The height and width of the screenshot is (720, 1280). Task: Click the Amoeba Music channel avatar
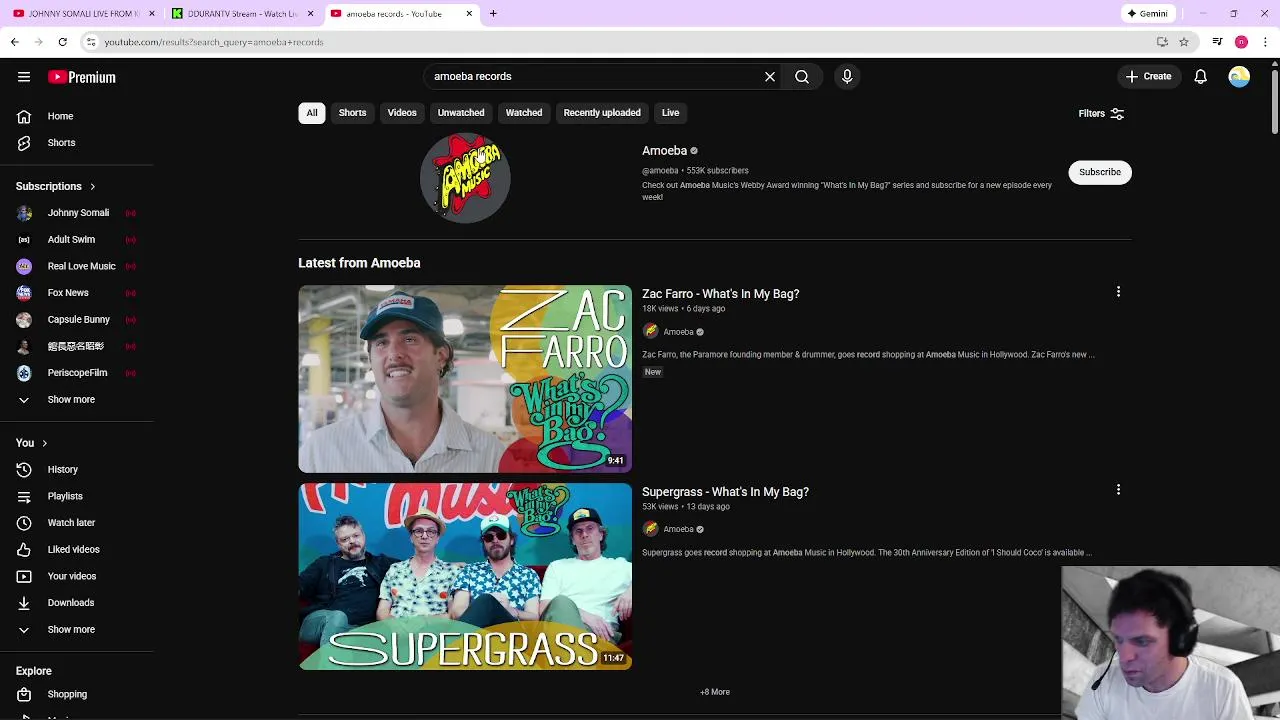pos(465,177)
